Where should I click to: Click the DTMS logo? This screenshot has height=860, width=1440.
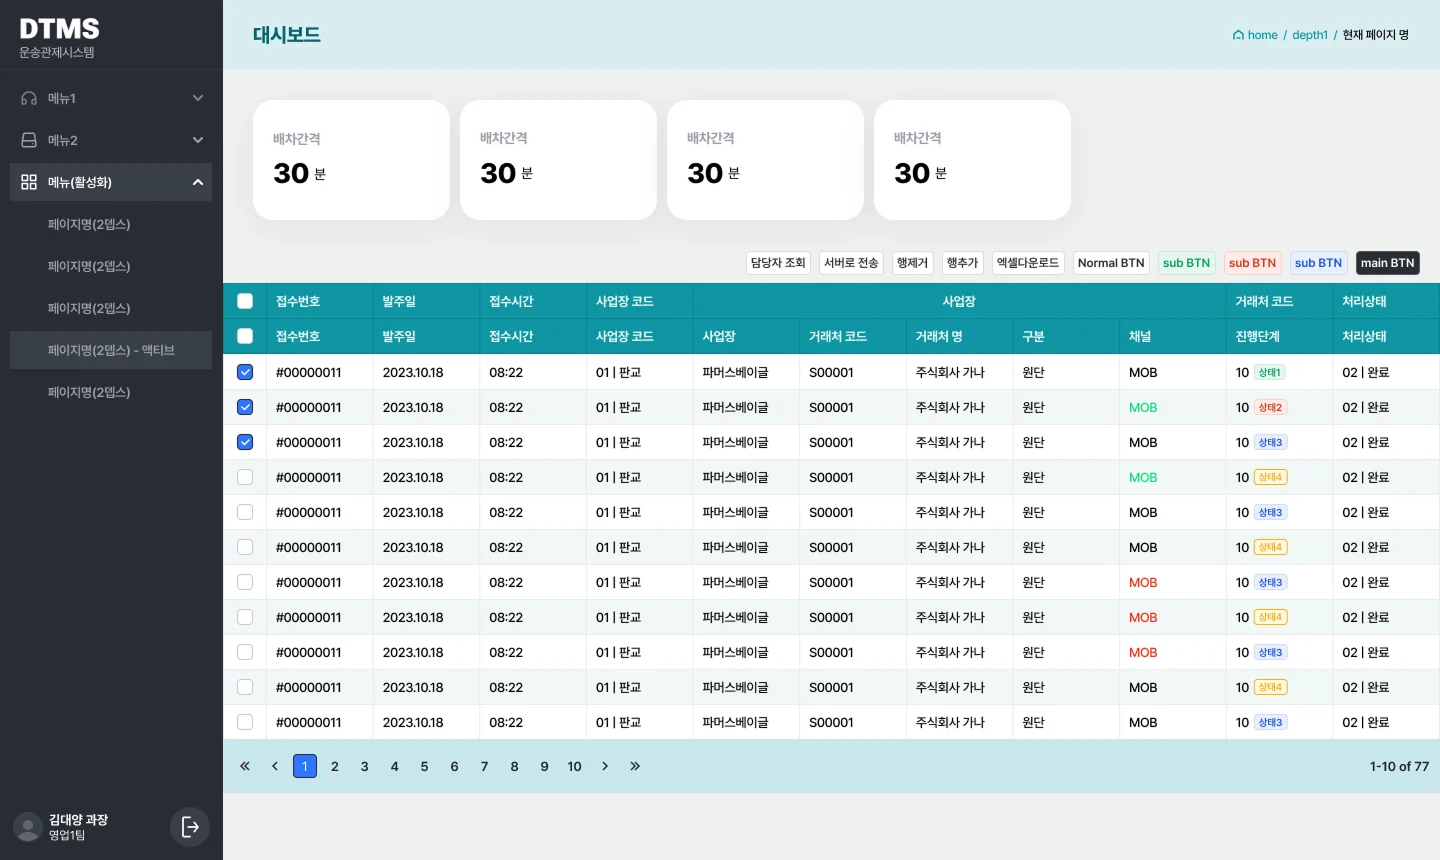[x=59, y=29]
